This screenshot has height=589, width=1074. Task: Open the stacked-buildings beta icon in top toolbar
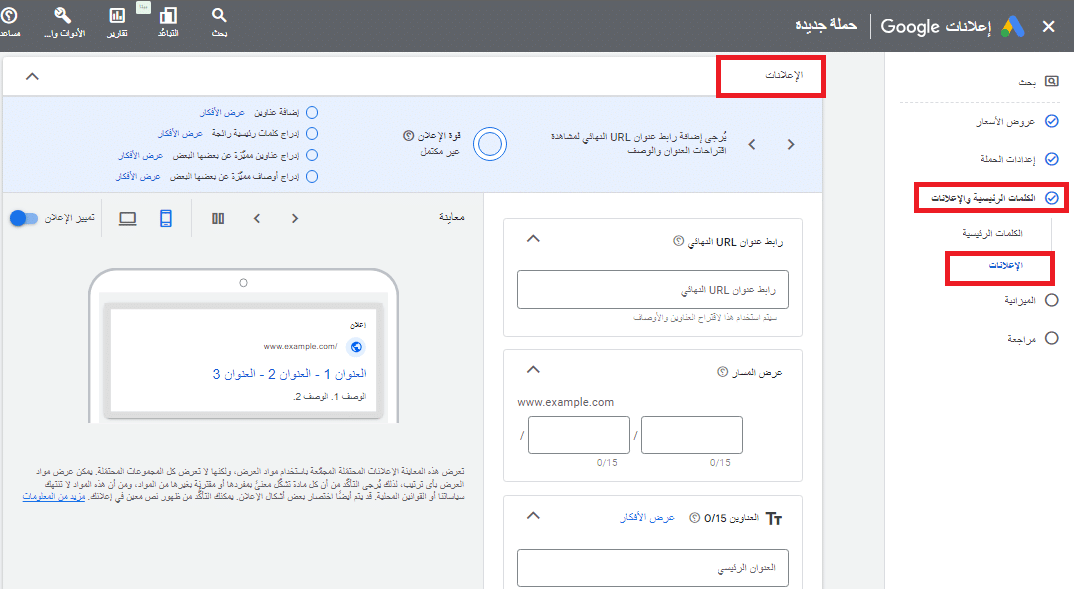pos(168,15)
